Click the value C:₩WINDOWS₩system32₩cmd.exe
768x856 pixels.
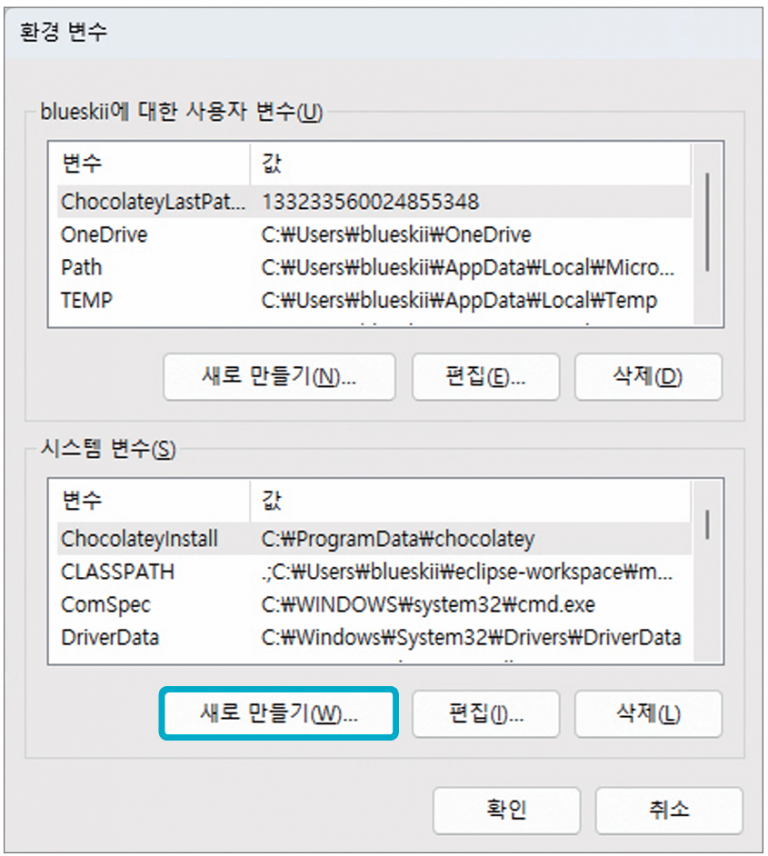428,604
